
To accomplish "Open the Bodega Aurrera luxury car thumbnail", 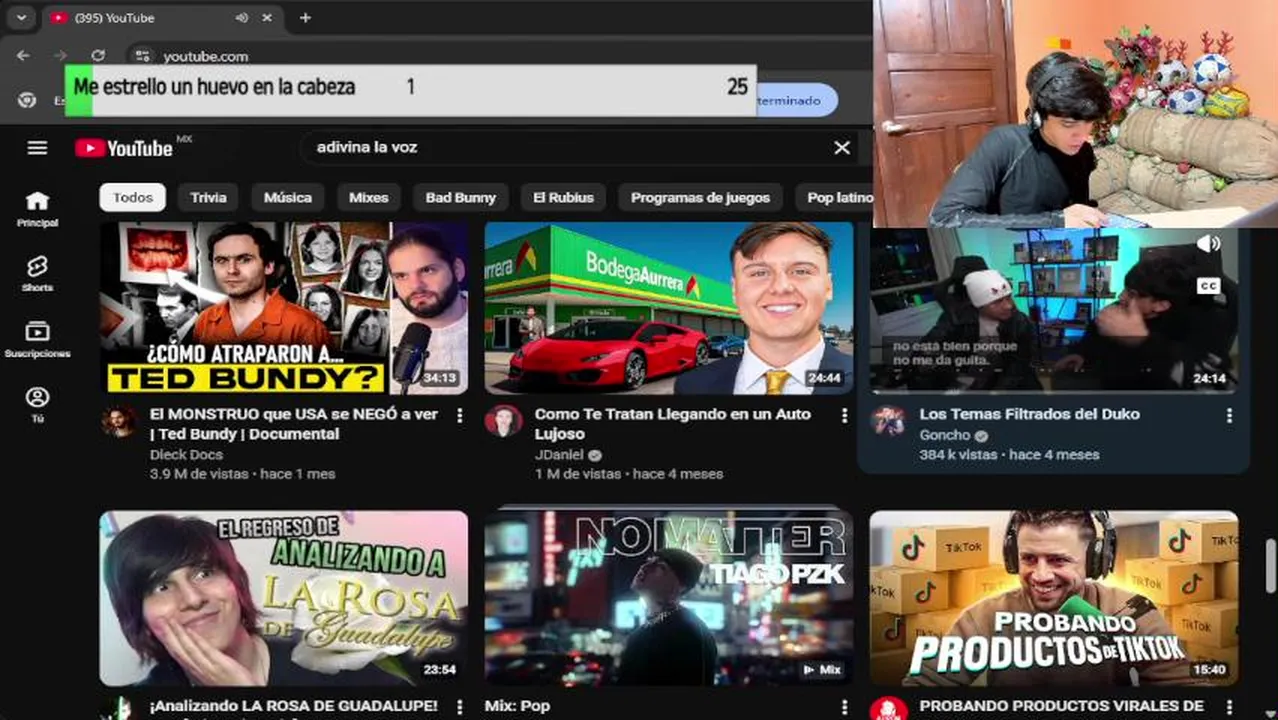I will point(669,308).
